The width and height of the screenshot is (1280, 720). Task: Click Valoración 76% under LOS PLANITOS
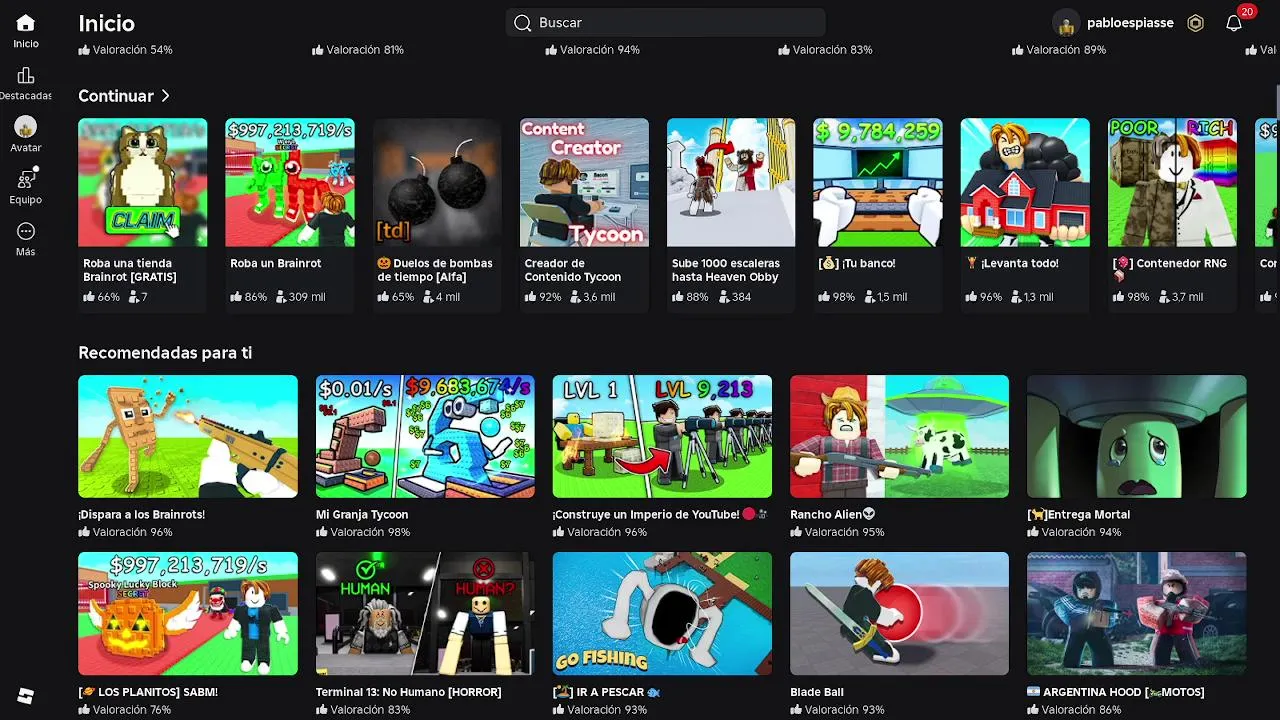(x=125, y=710)
